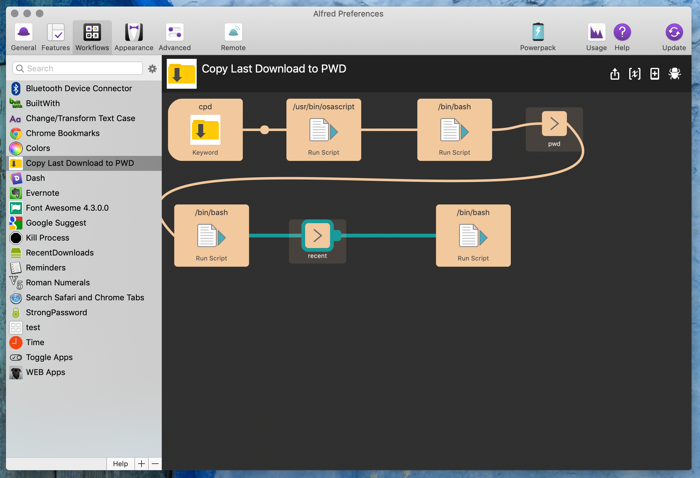The height and width of the screenshot is (478, 700).
Task: Remove workflow with the minus button
Action: tap(155, 464)
